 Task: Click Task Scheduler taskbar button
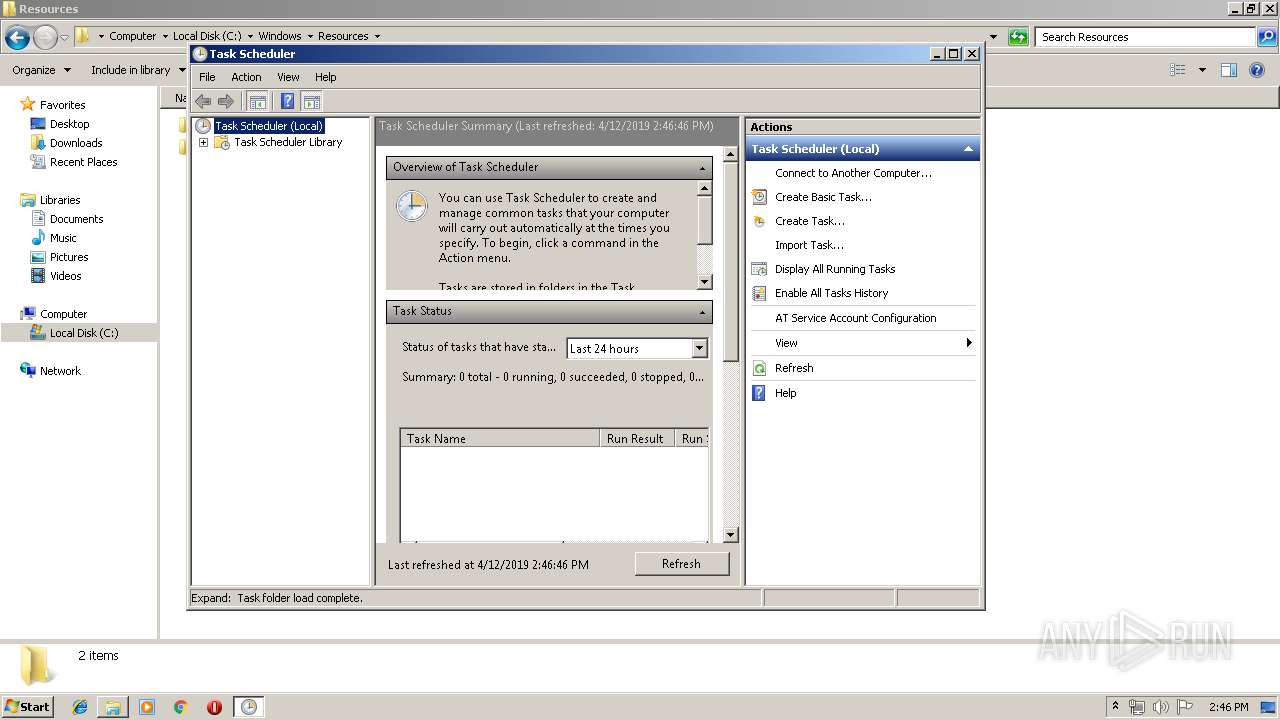tap(248, 707)
